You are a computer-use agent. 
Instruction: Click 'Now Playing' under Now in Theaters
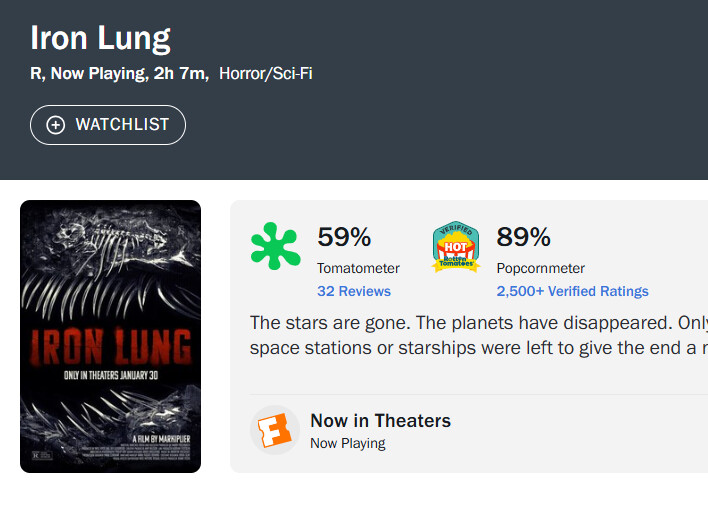[x=347, y=443]
